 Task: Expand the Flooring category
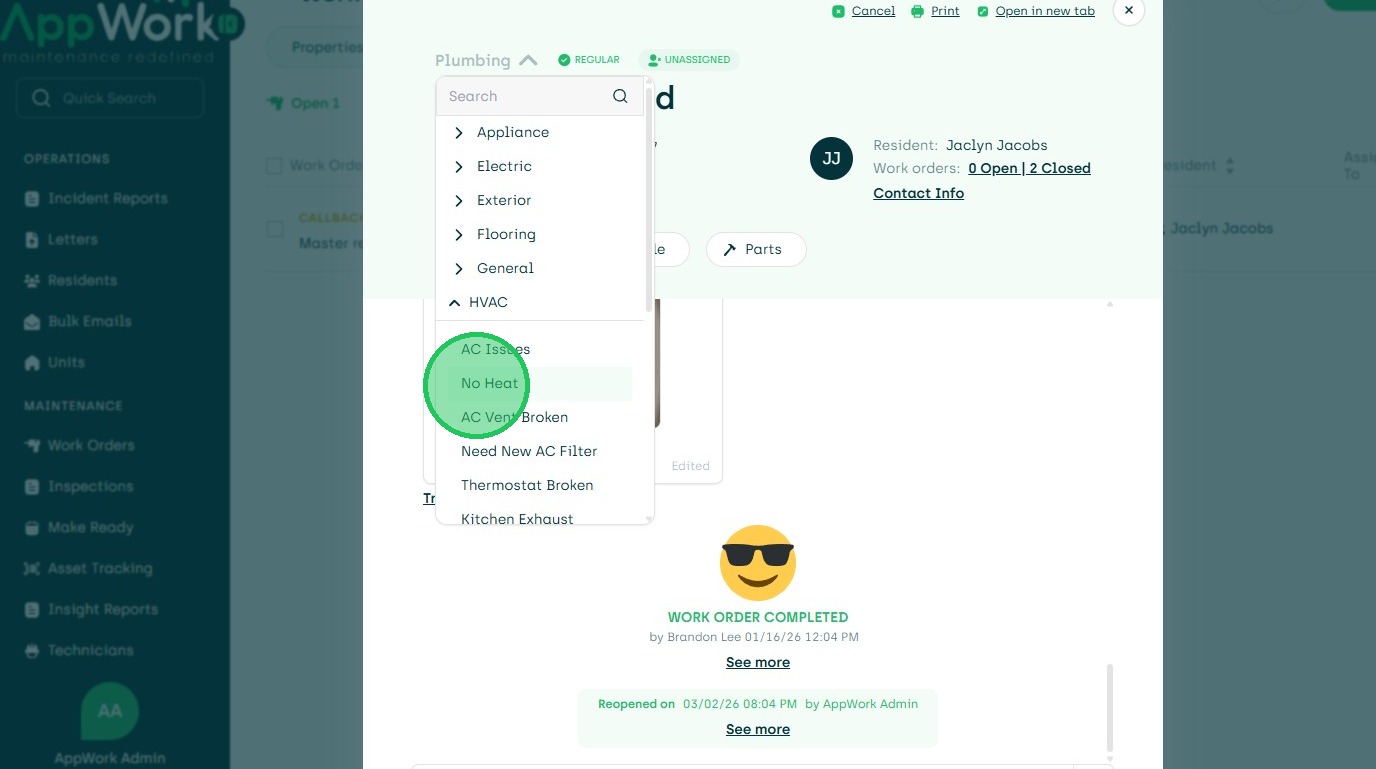pyautogui.click(x=459, y=234)
